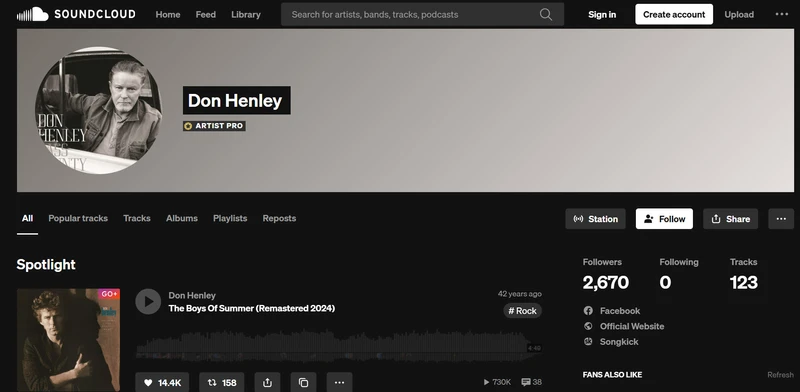Click the track share icon button
This screenshot has height=392, width=800.
267,383
